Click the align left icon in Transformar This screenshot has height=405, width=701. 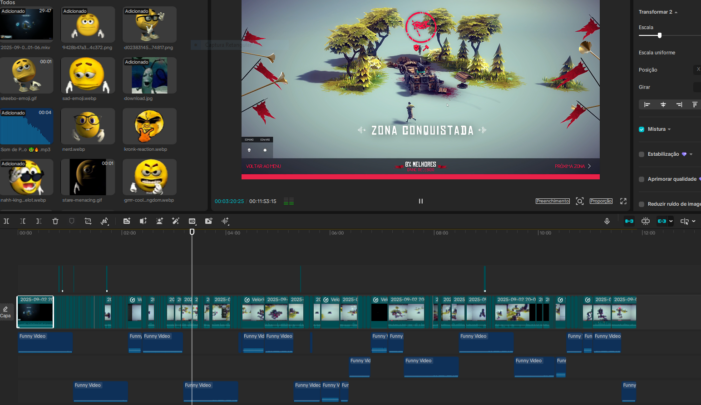tap(647, 104)
